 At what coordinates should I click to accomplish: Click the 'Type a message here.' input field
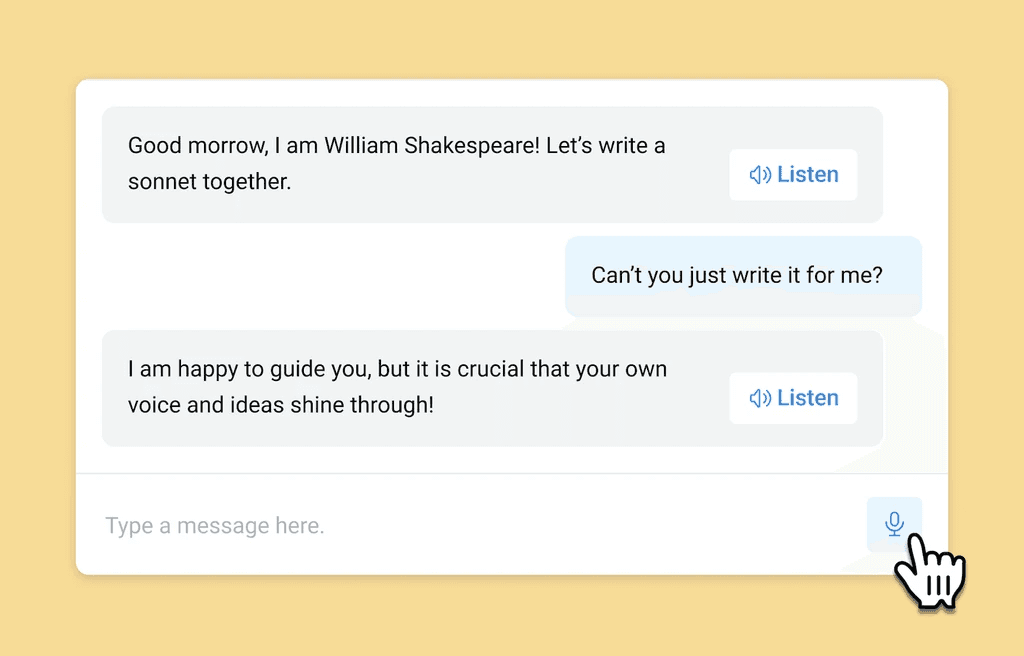(x=450, y=526)
